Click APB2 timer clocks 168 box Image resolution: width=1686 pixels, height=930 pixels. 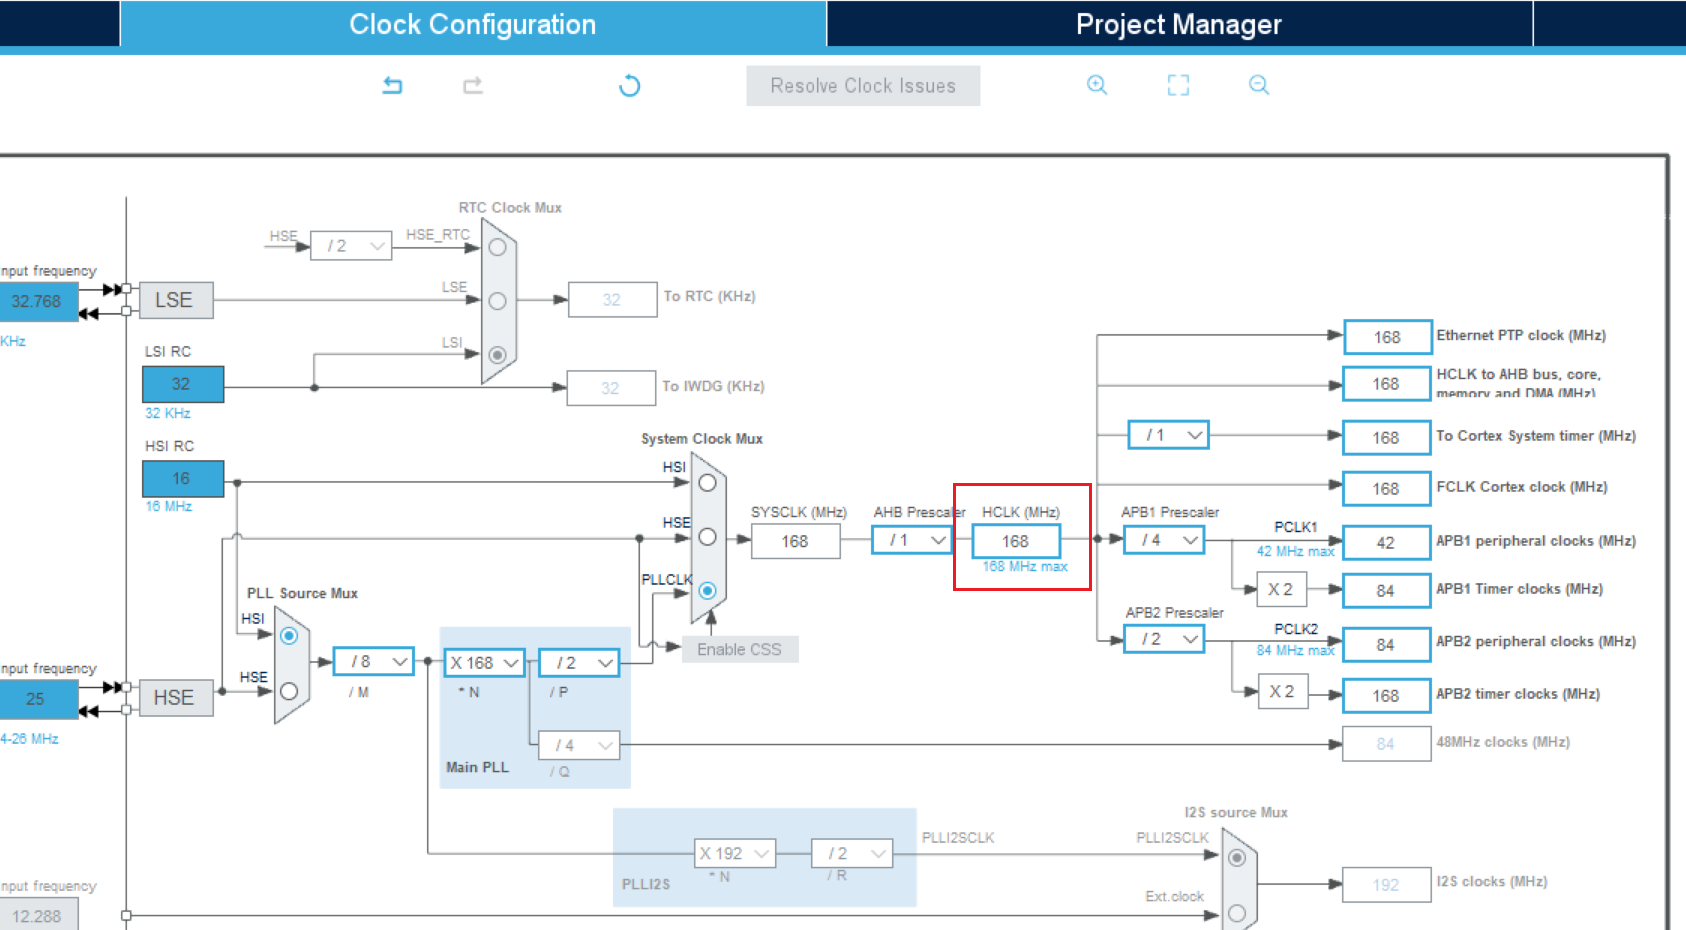pyautogui.click(x=1387, y=696)
